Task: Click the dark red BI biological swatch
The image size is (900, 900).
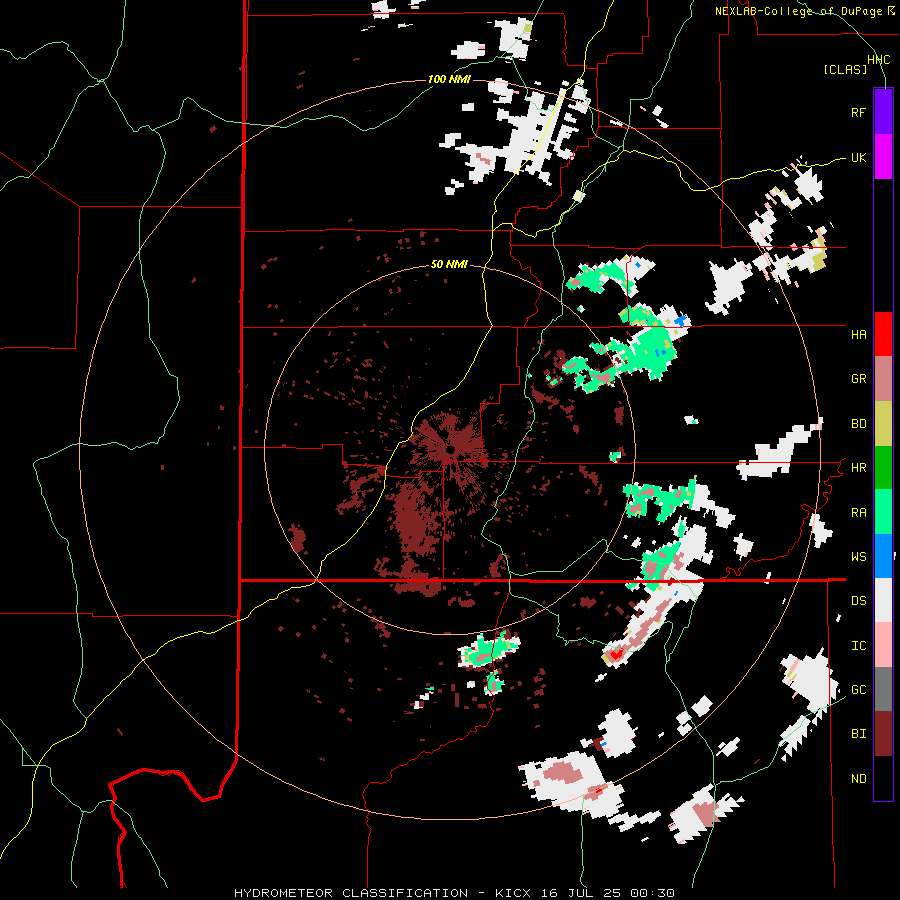Action: pyautogui.click(x=883, y=734)
